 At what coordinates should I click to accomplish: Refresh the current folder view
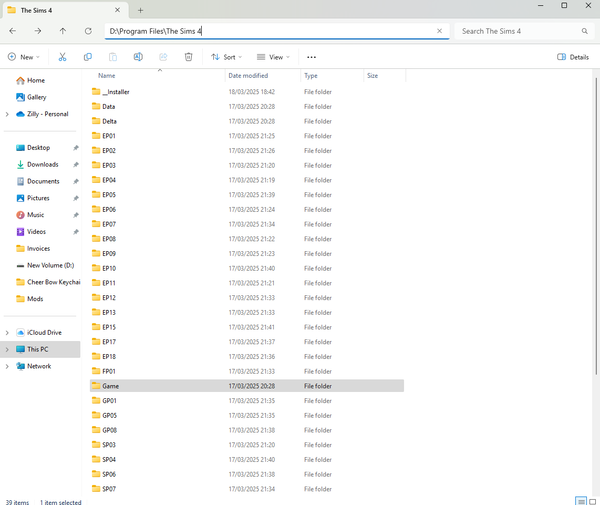(x=88, y=31)
